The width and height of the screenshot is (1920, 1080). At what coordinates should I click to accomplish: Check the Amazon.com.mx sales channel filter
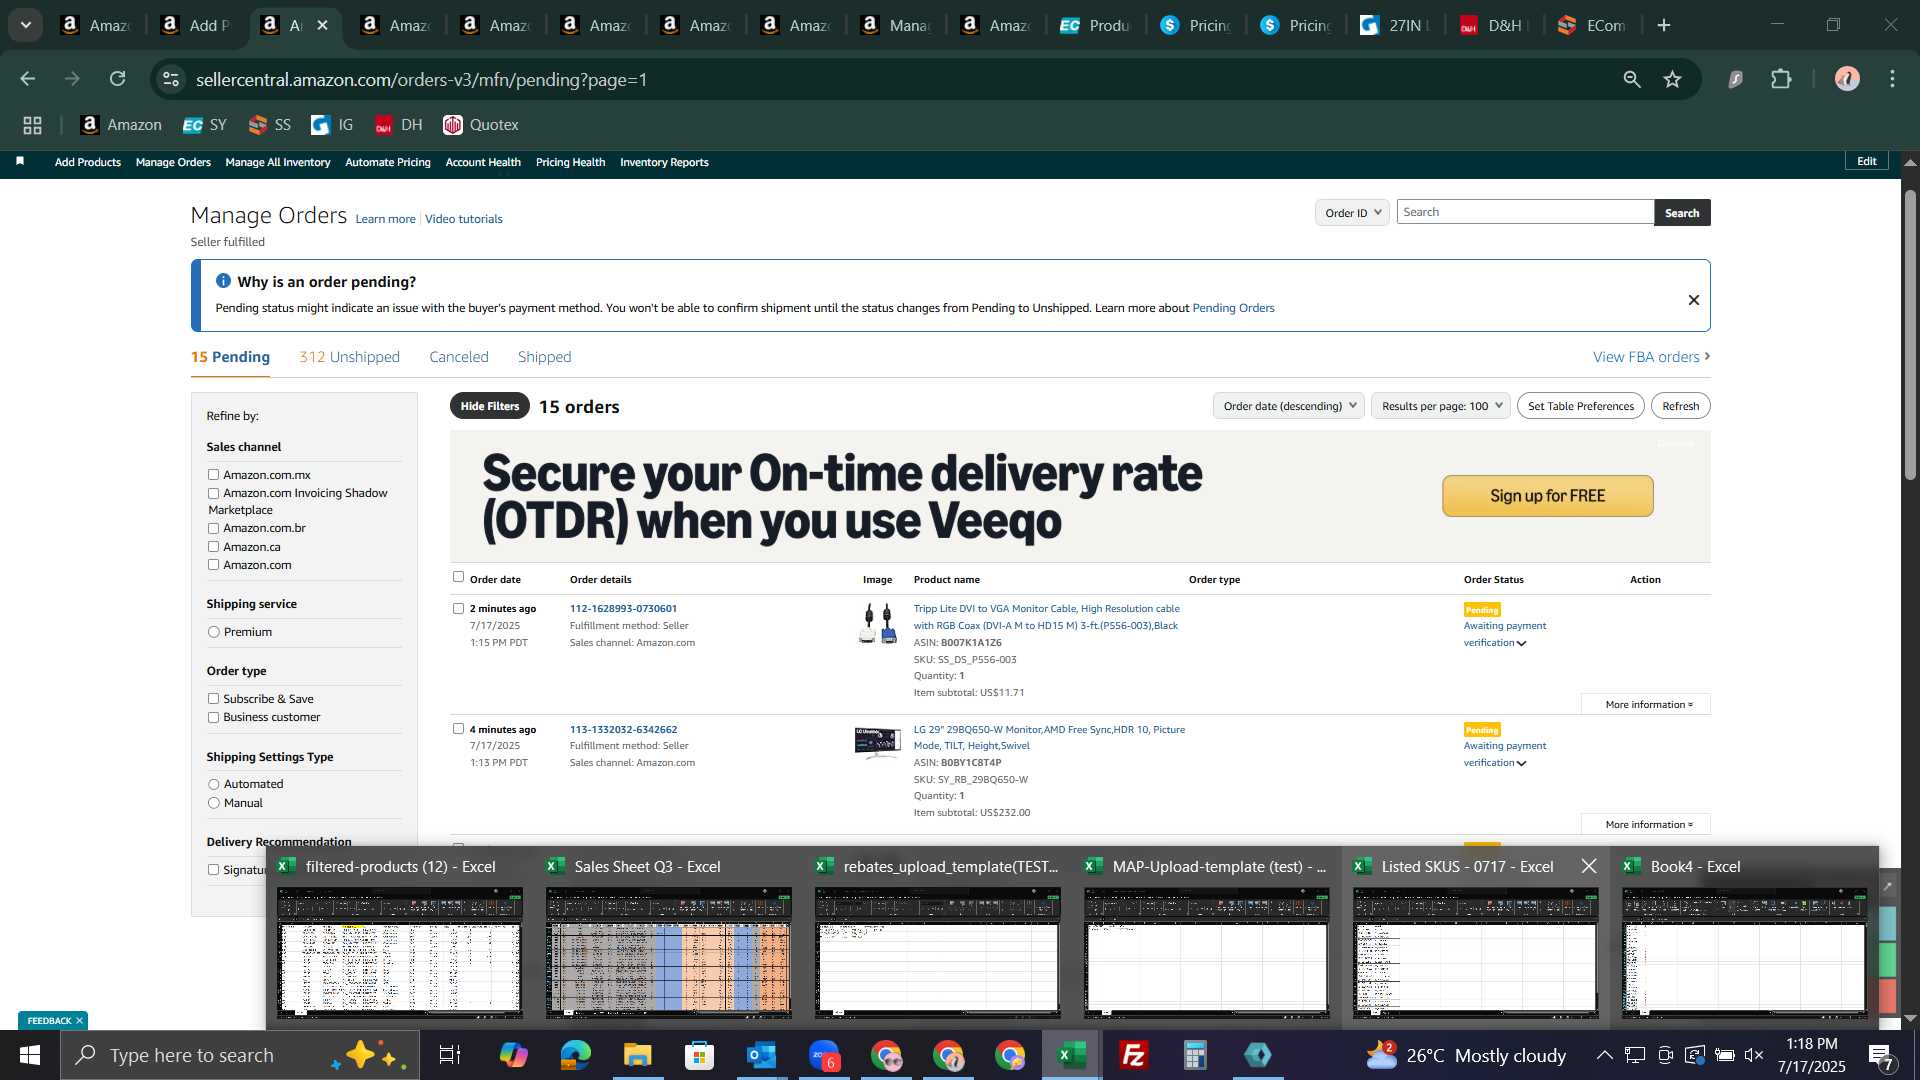pyautogui.click(x=213, y=475)
